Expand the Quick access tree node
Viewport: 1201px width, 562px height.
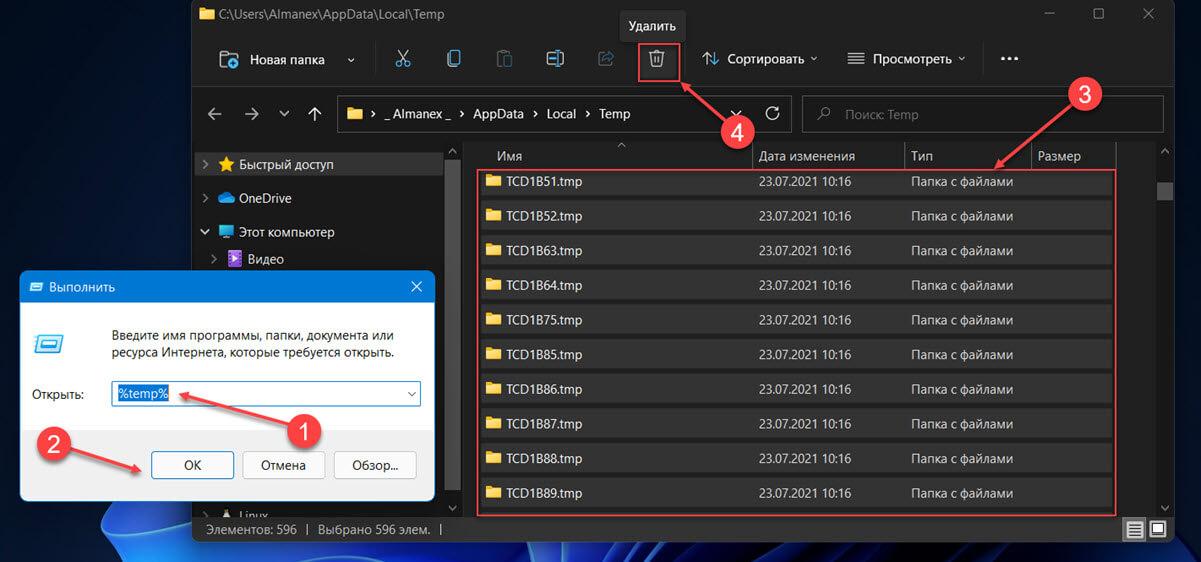(x=205, y=164)
